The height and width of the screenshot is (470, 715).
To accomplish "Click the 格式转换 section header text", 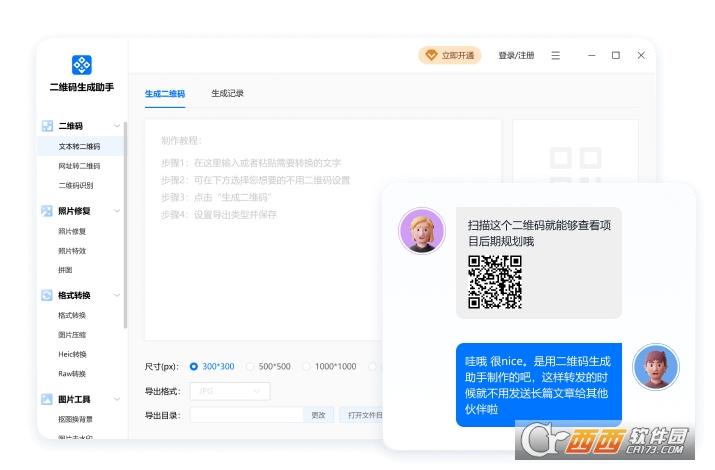I will pyautogui.click(x=74, y=295).
